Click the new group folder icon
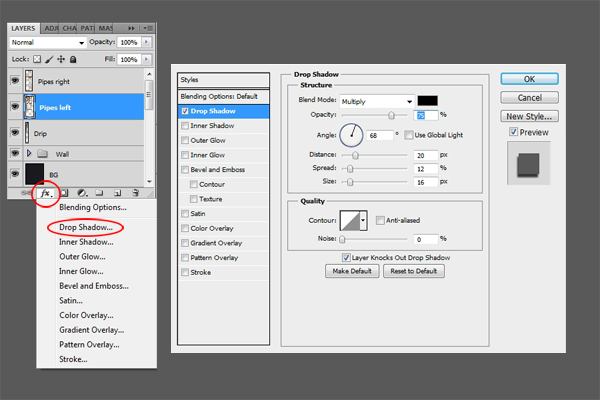600x400 pixels. click(x=100, y=191)
